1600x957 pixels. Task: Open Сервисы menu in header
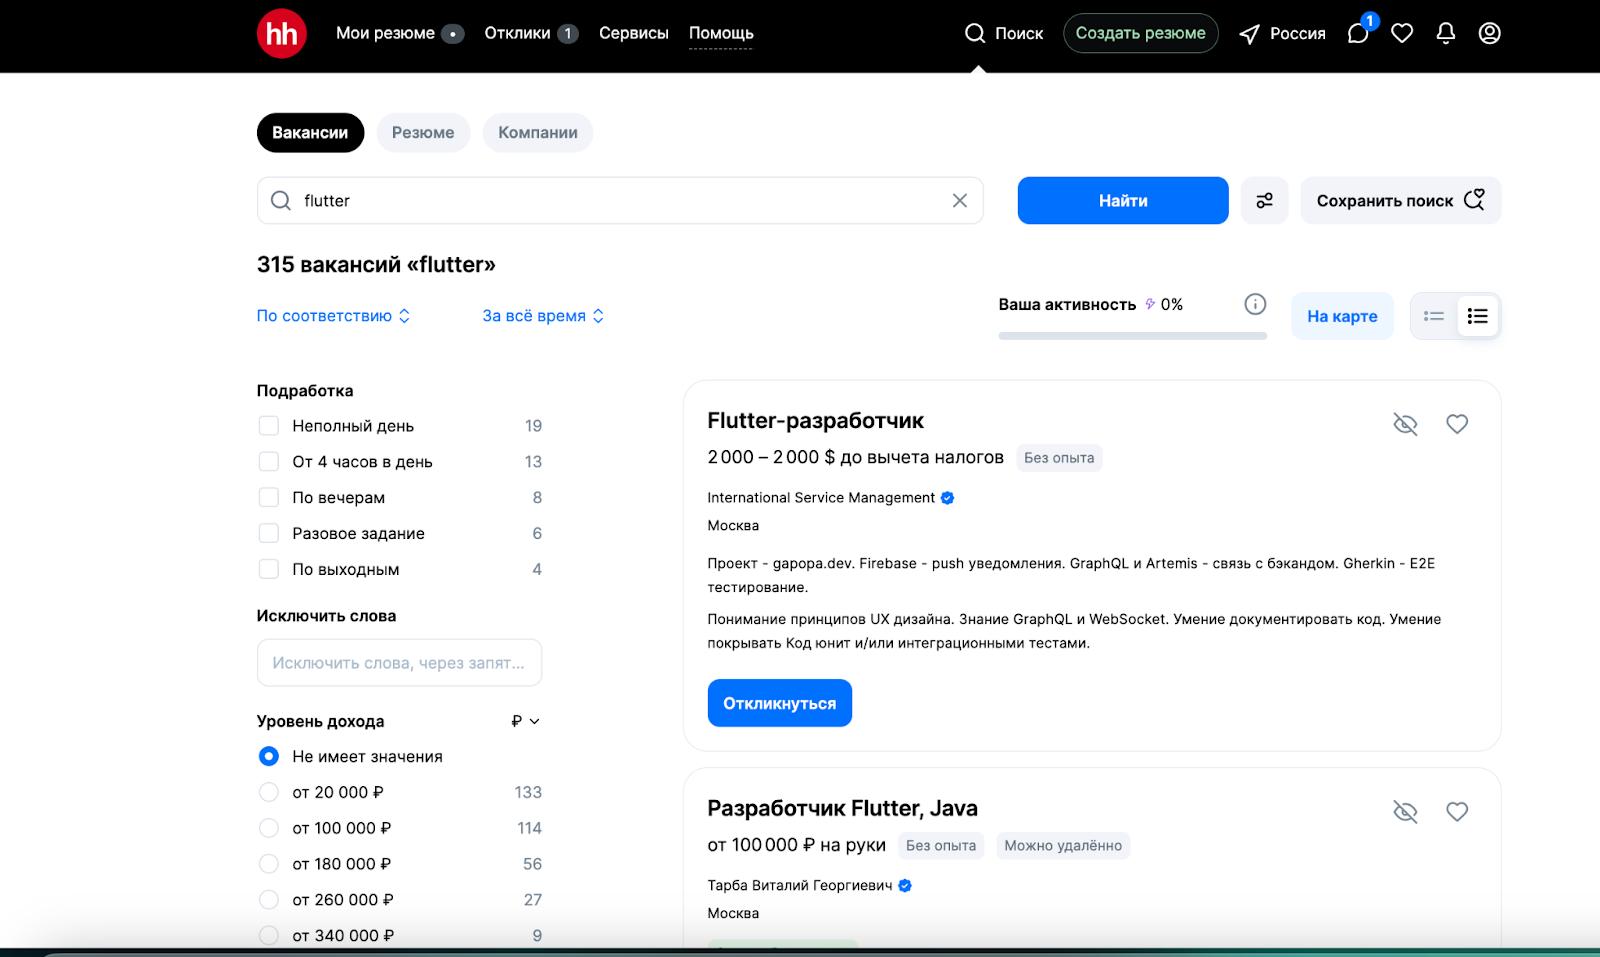point(633,34)
